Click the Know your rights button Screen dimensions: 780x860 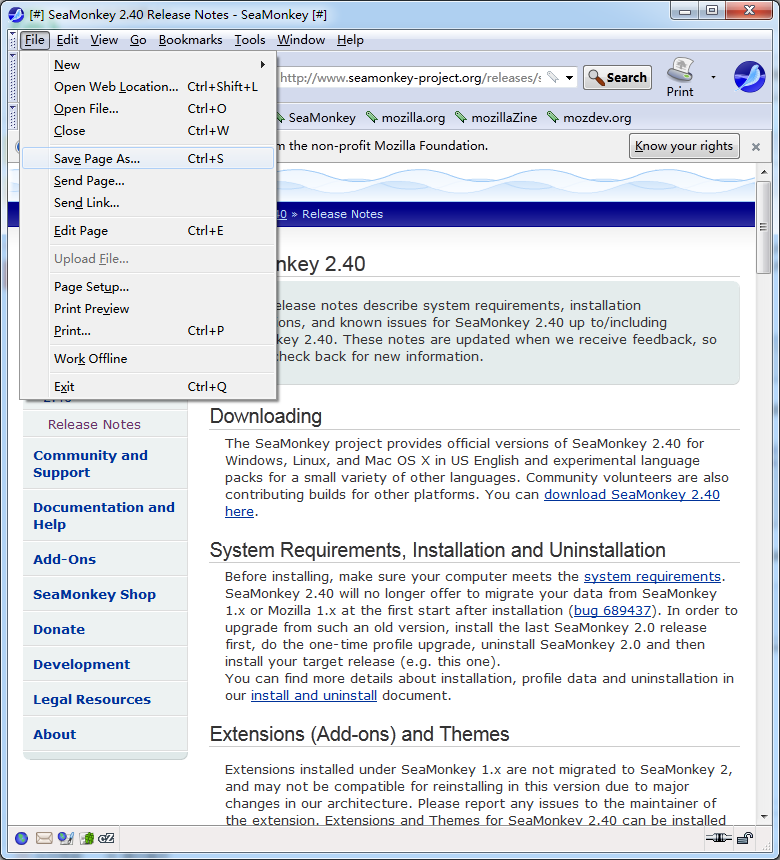coord(684,146)
